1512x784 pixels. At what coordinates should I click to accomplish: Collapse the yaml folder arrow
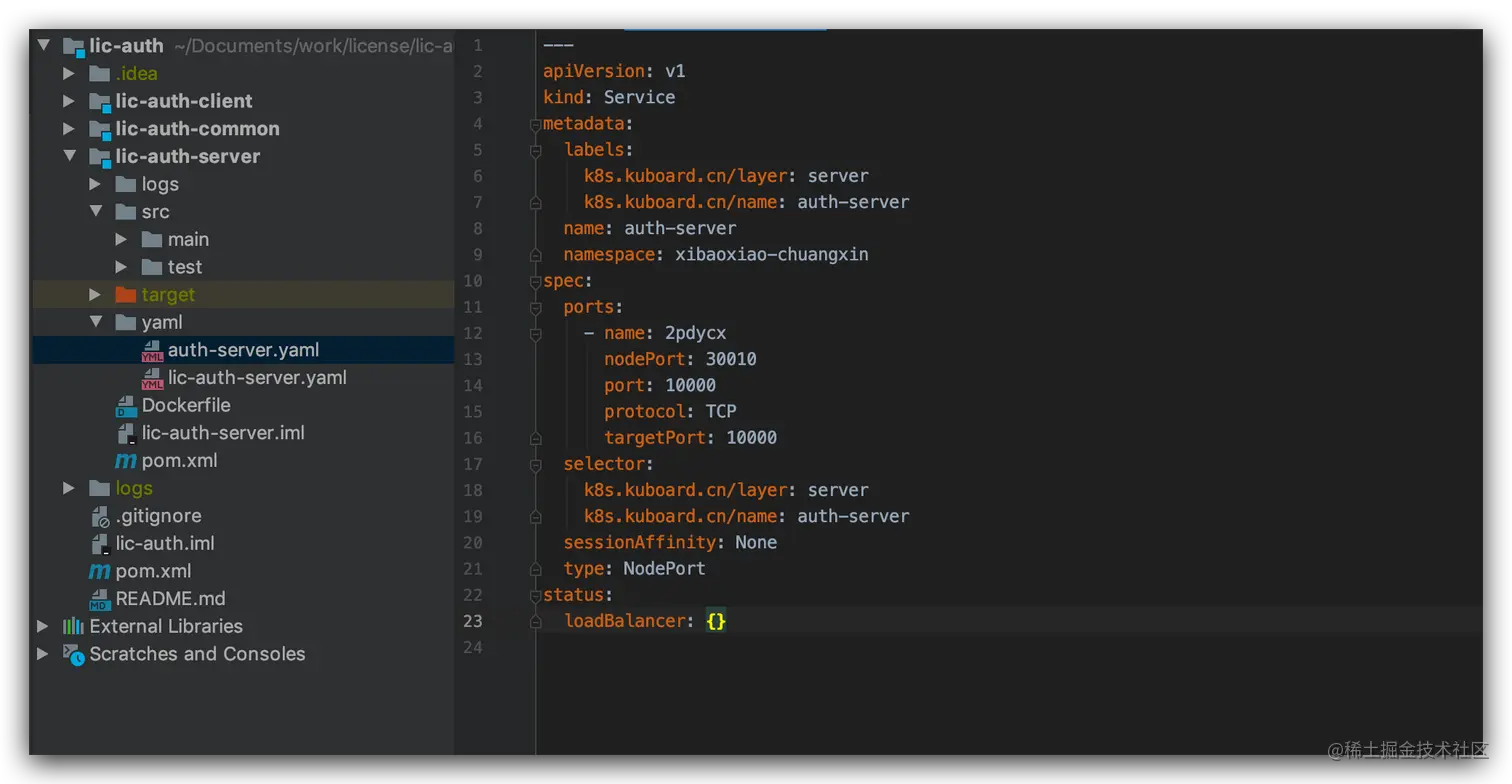click(96, 322)
